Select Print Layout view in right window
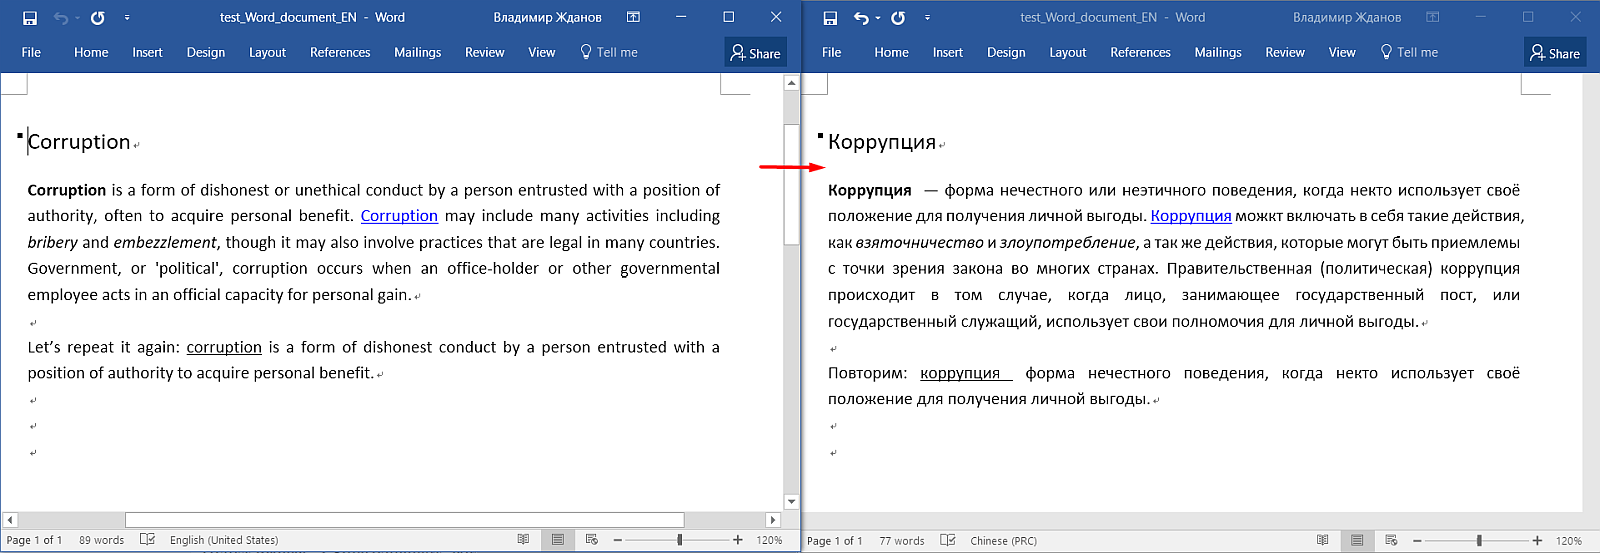 [x=1357, y=540]
